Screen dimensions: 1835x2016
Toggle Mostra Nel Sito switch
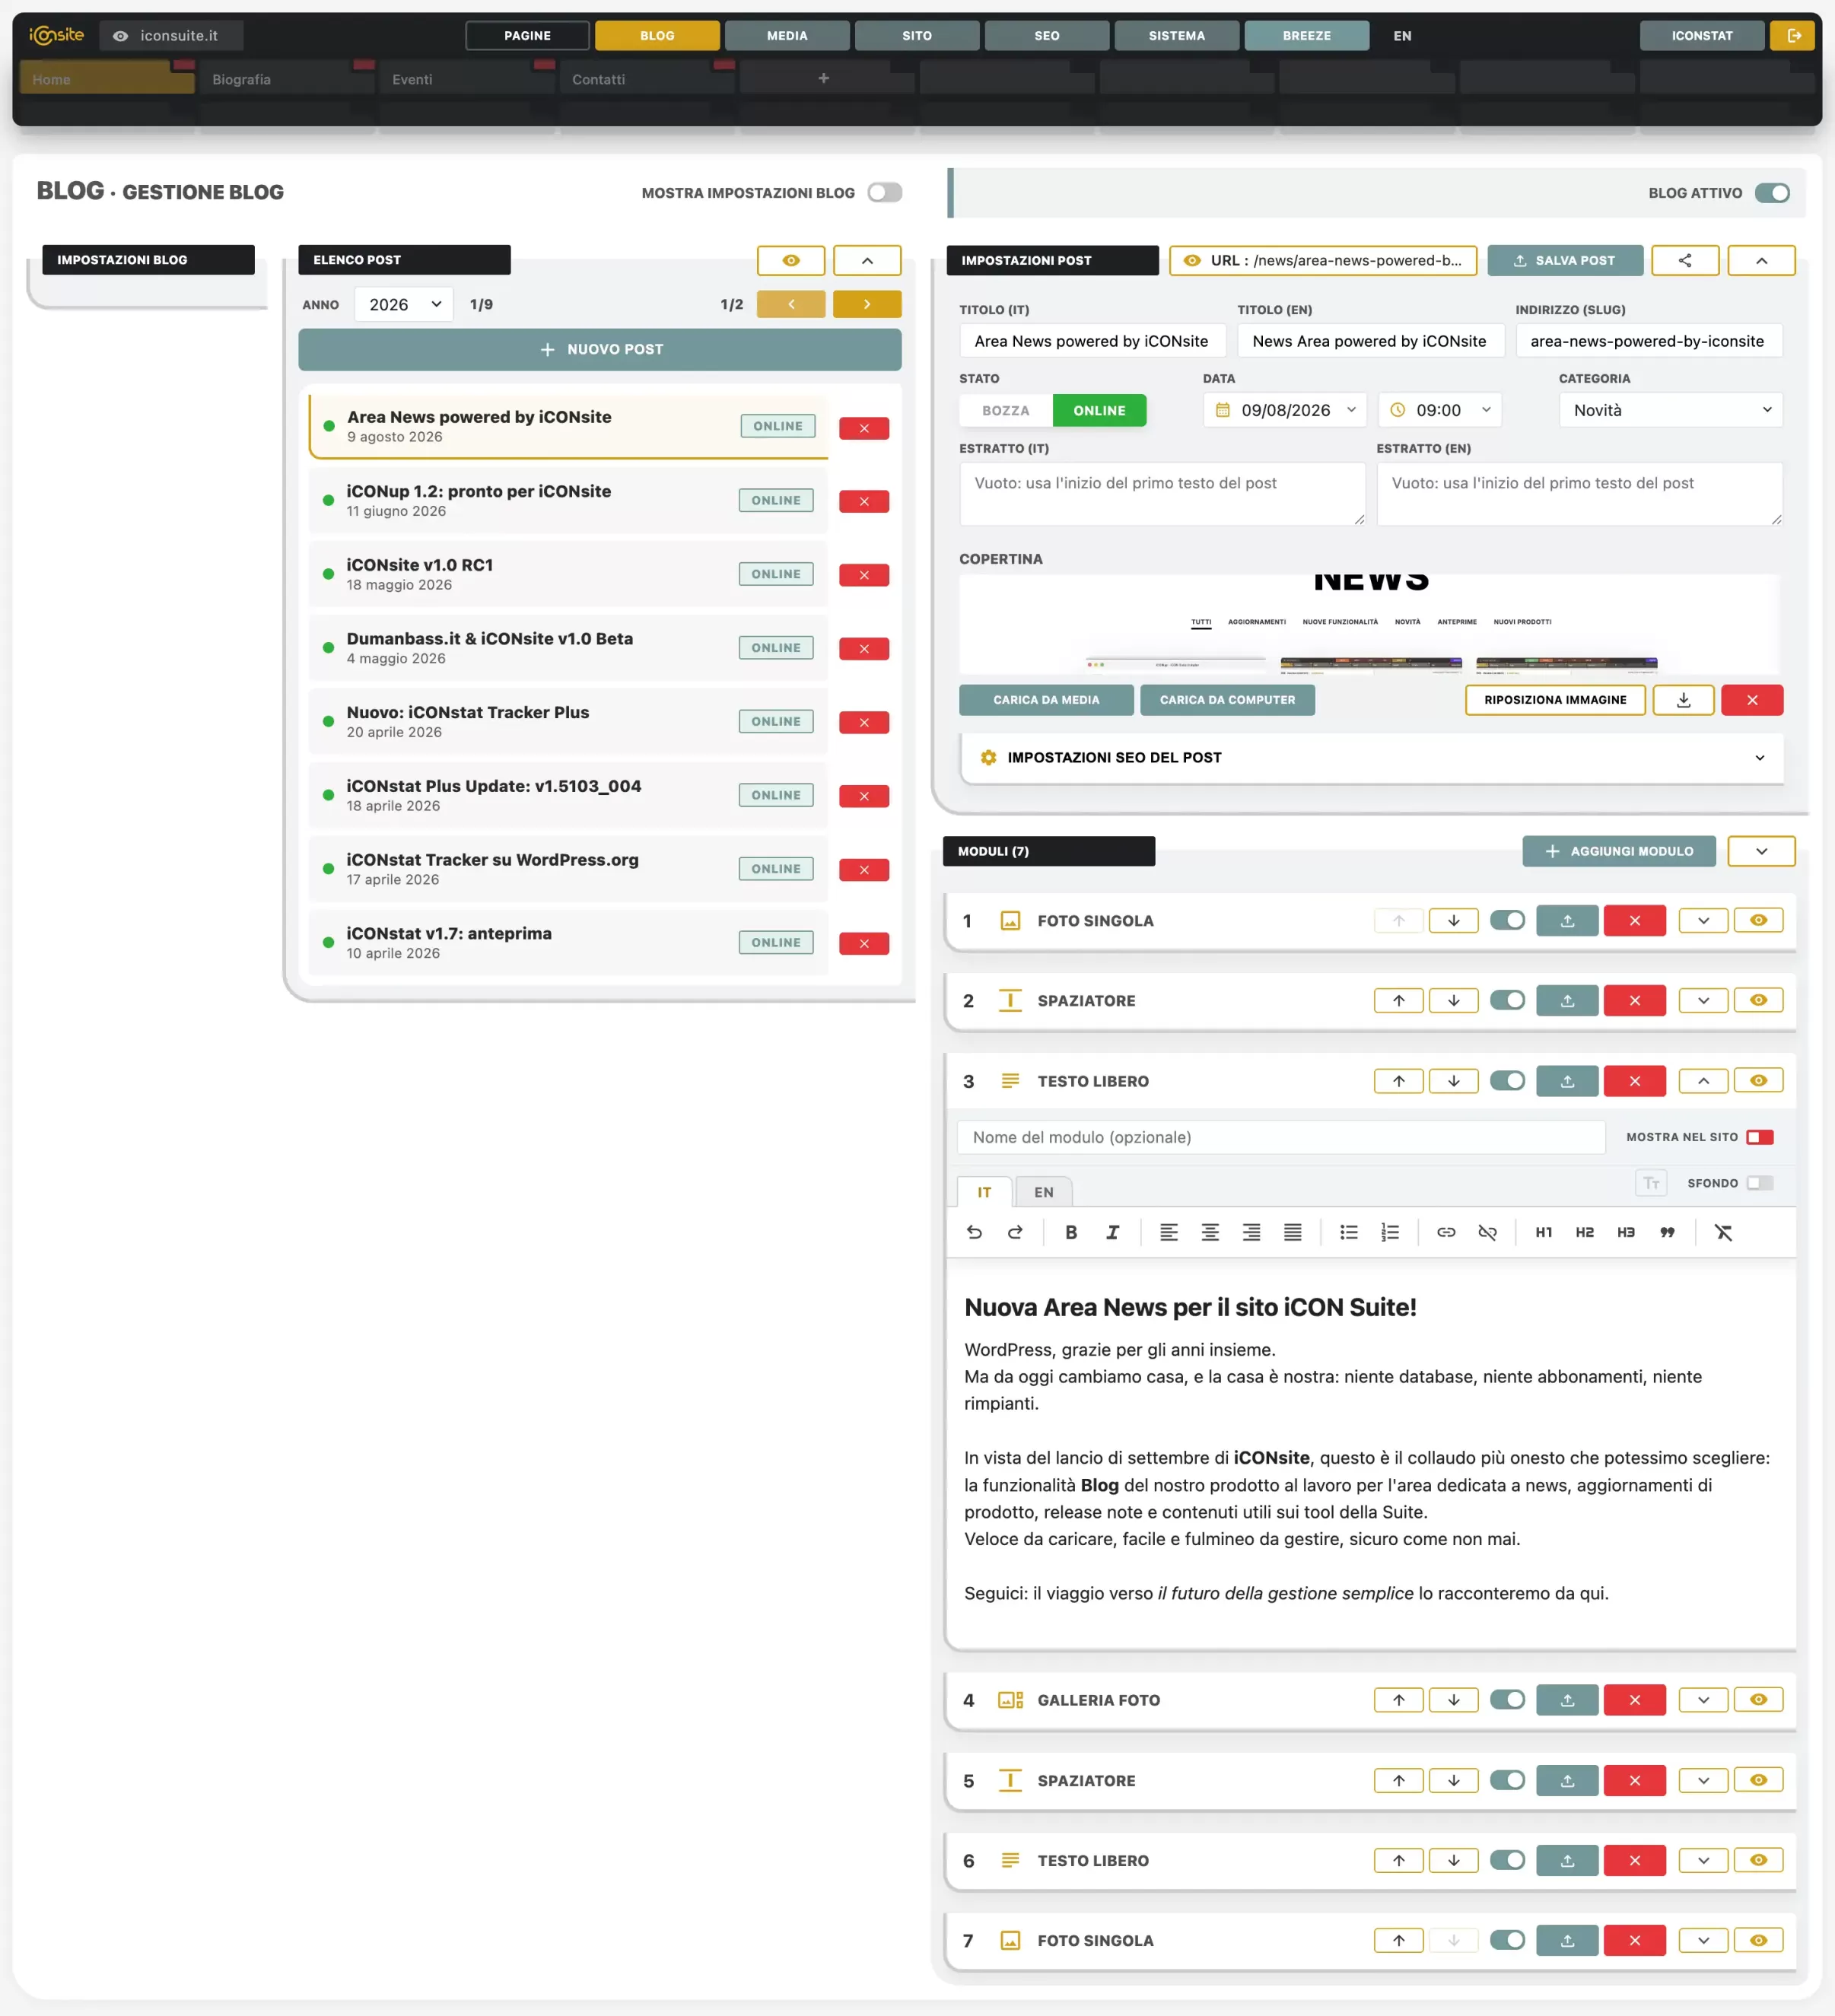1760,1137
